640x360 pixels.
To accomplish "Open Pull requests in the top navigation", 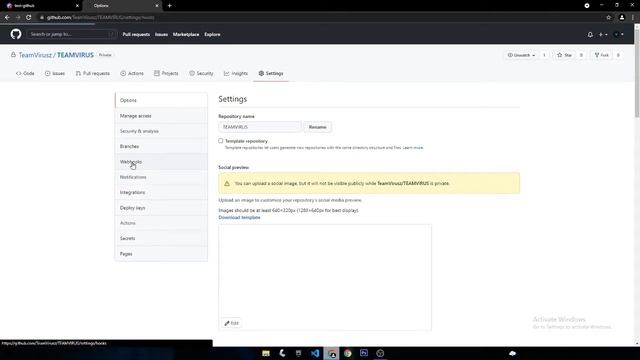I will (136, 35).
